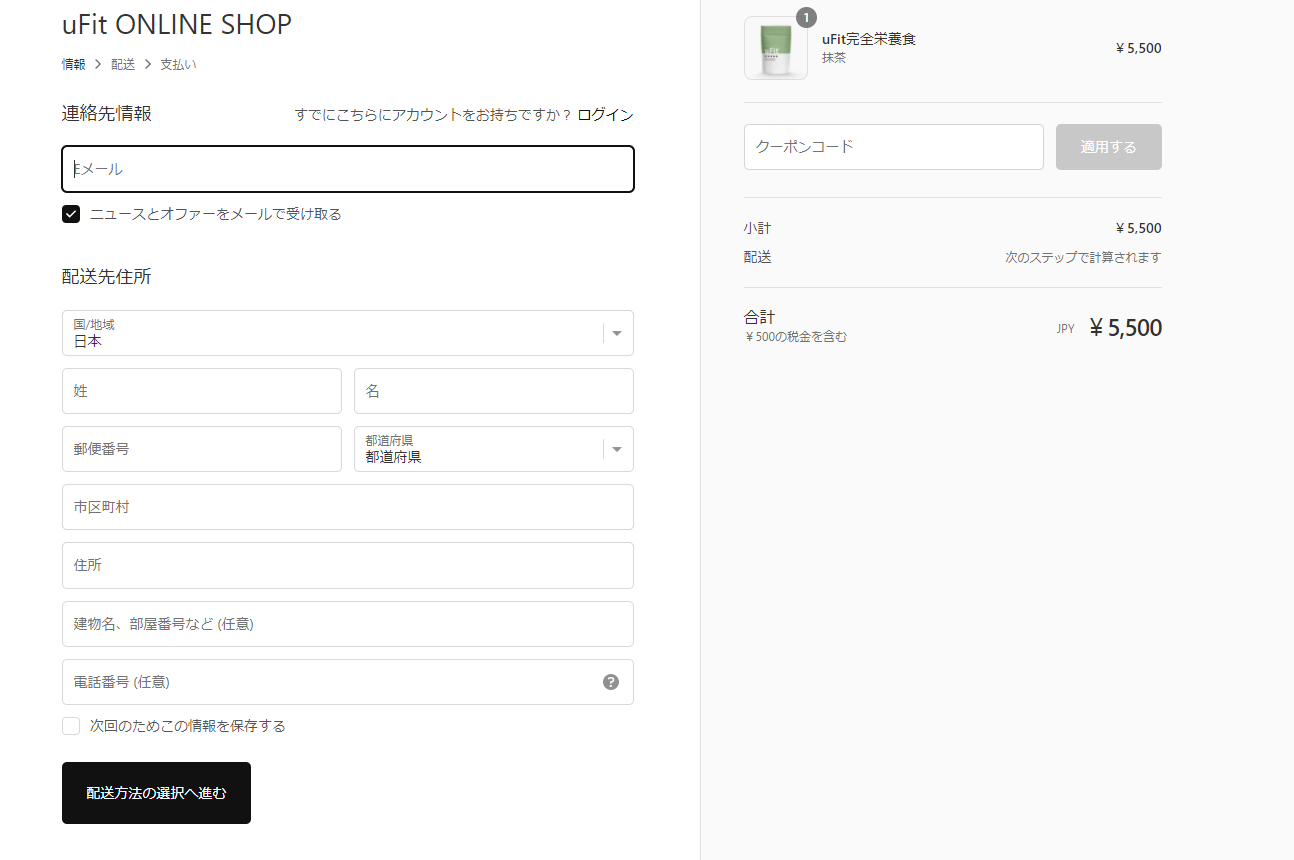Focus the 姓 last name field

coord(202,391)
